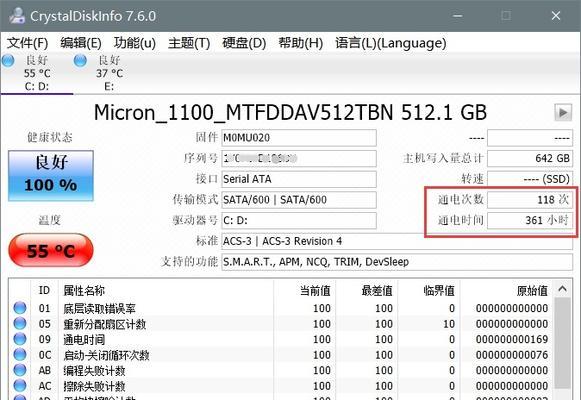Click the 固件 firmware field M0MU020
The height and width of the screenshot is (400, 581).
299,138
